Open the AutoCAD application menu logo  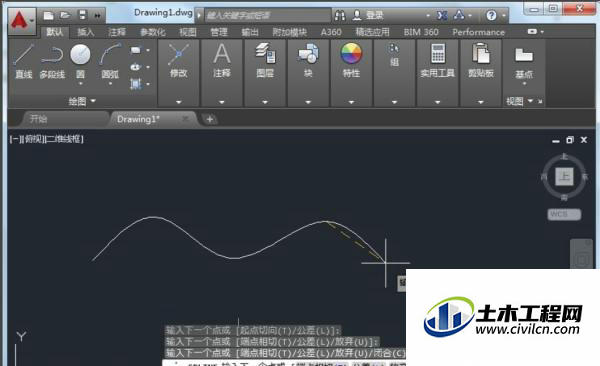21,20
